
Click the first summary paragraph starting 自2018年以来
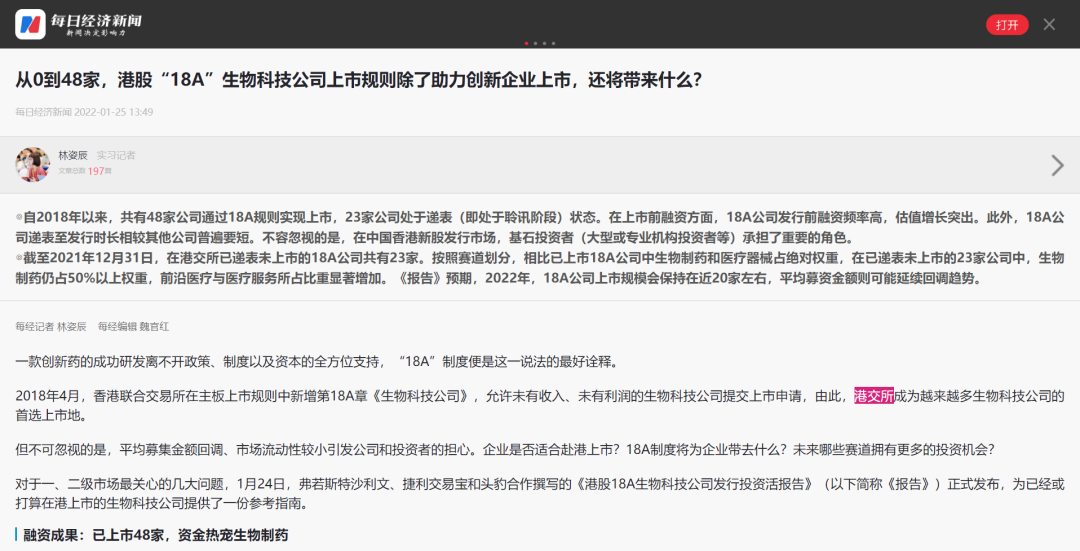(540, 227)
